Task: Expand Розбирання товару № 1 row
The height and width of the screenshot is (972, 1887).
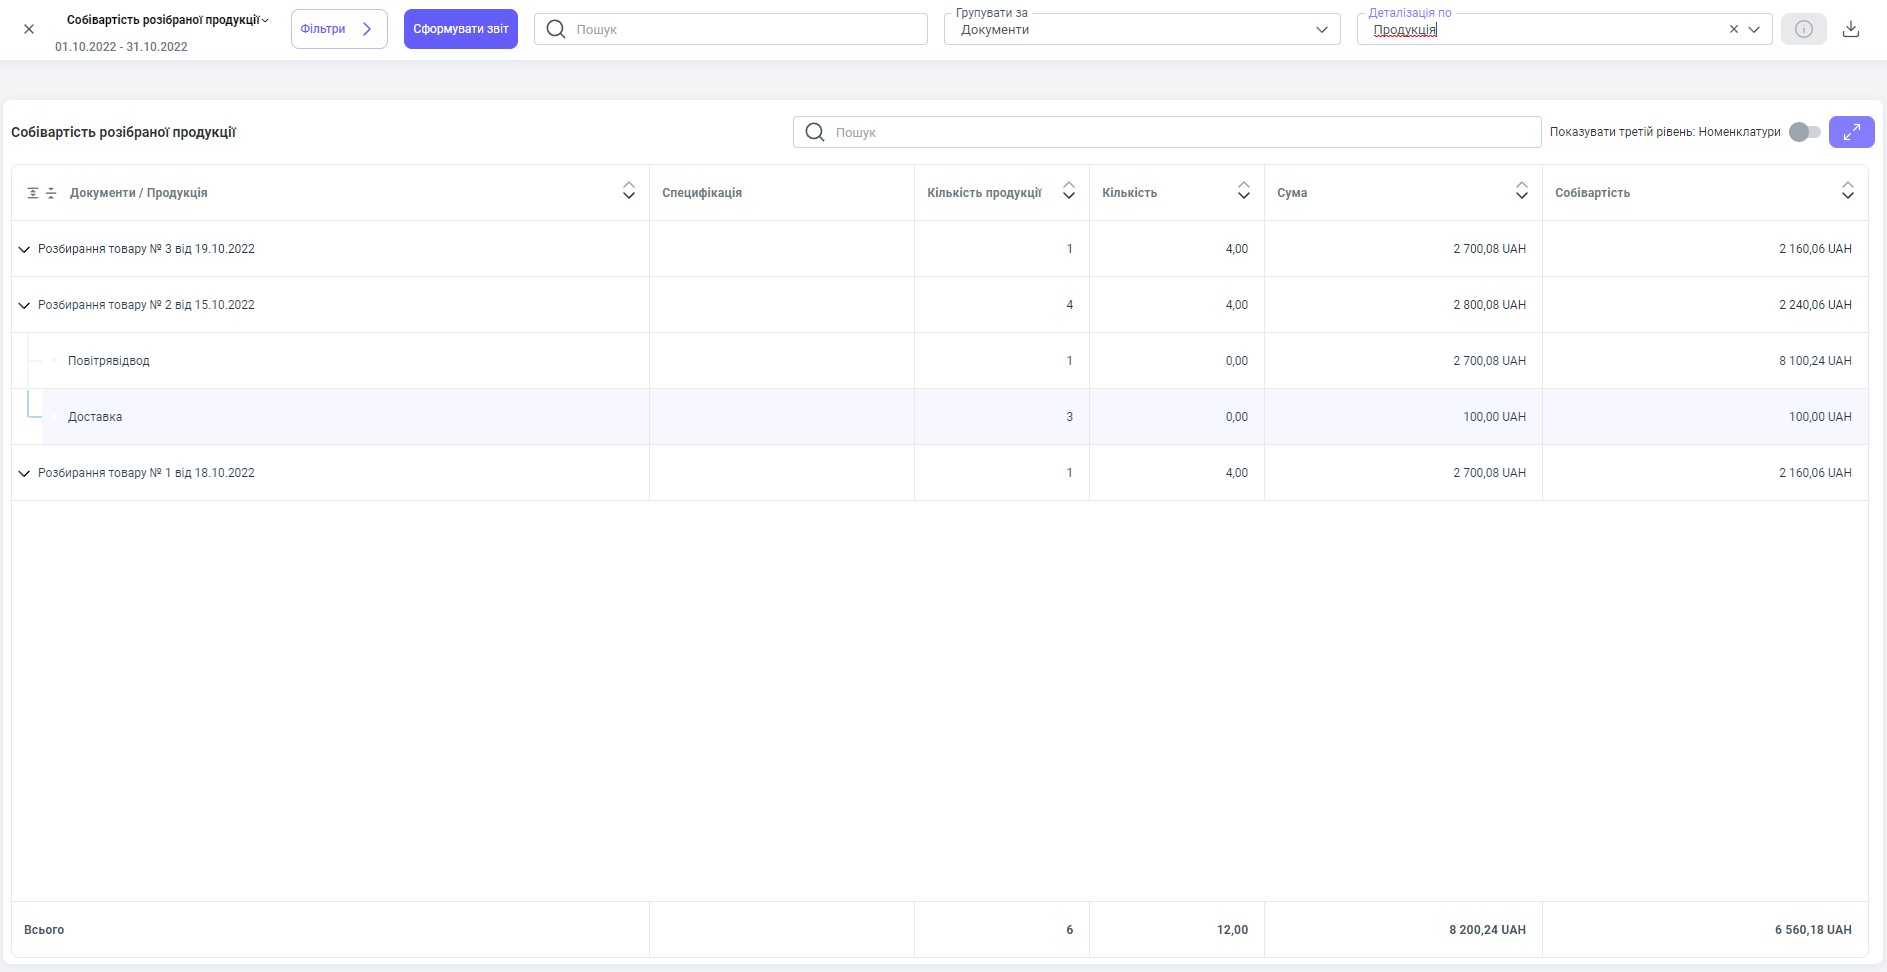Action: [x=24, y=473]
